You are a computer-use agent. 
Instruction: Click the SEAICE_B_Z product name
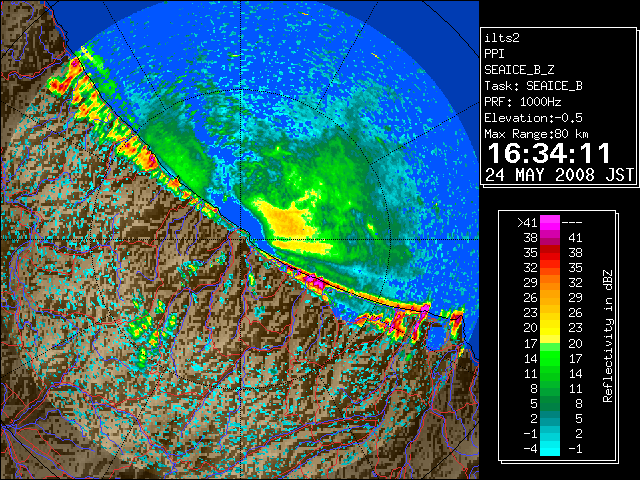519,70
